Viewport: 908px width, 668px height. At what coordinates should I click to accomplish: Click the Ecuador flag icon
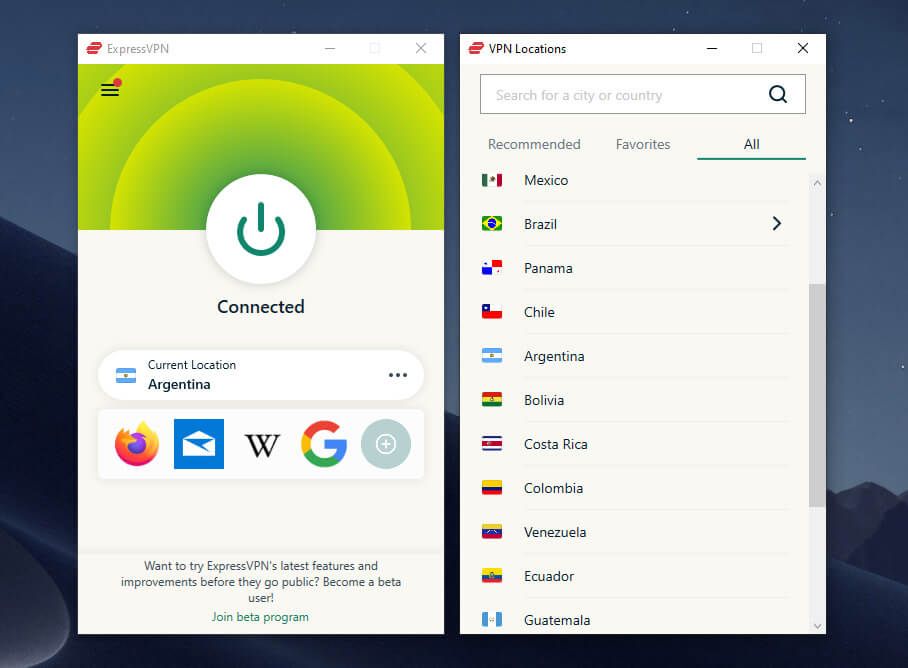pyautogui.click(x=492, y=575)
